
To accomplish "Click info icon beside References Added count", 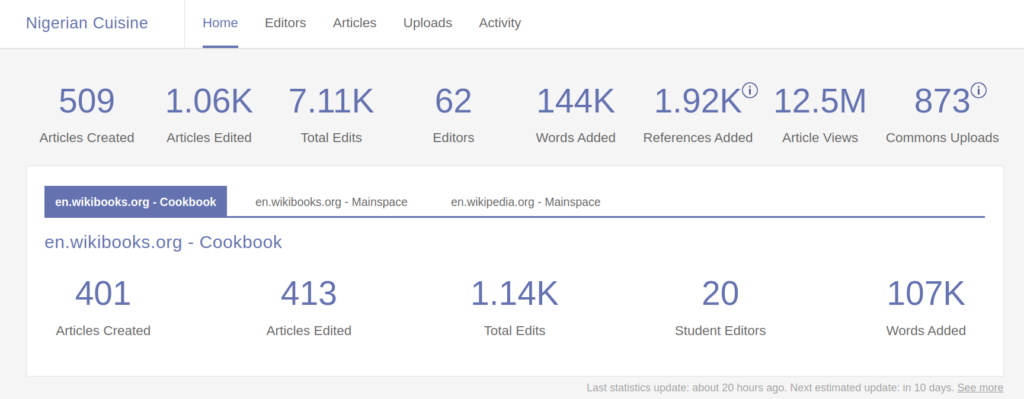I will pyautogui.click(x=750, y=91).
